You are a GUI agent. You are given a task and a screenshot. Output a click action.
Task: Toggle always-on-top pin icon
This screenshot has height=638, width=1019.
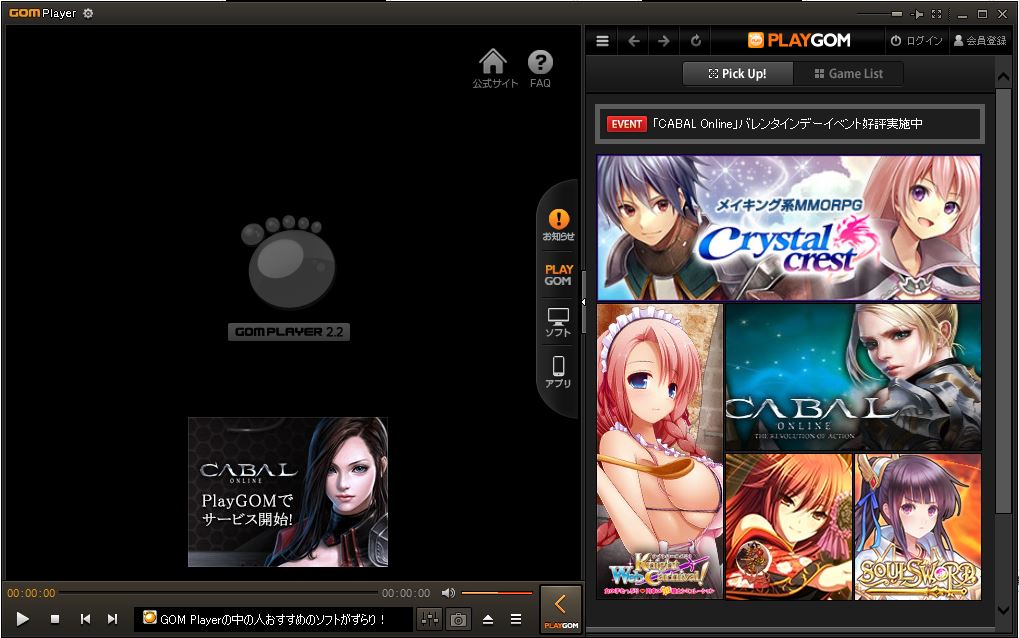click(x=918, y=14)
